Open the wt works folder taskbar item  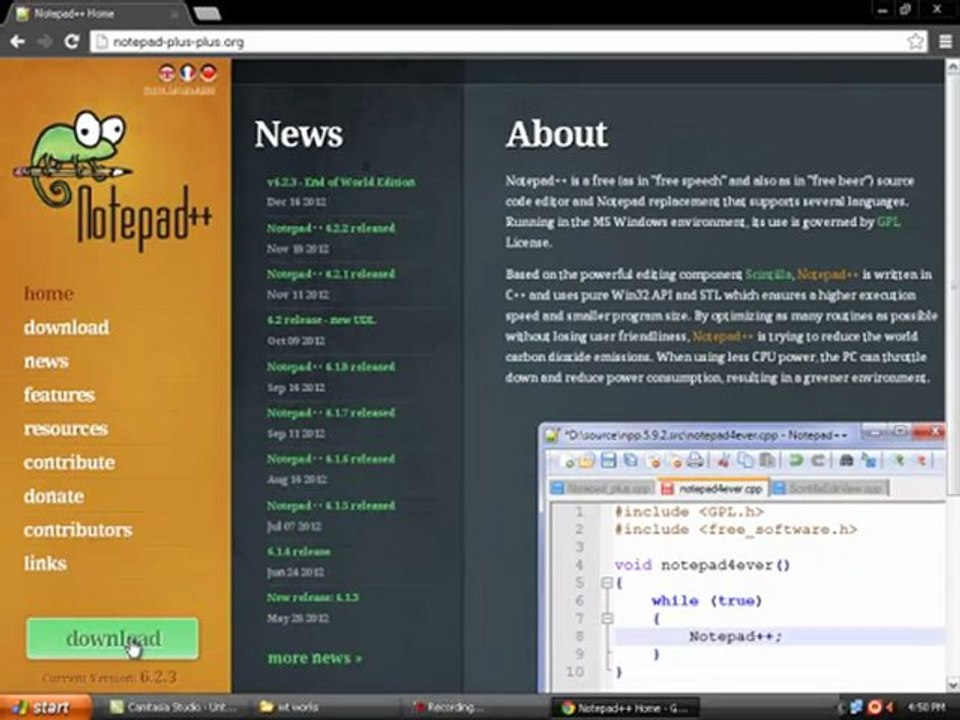290,707
